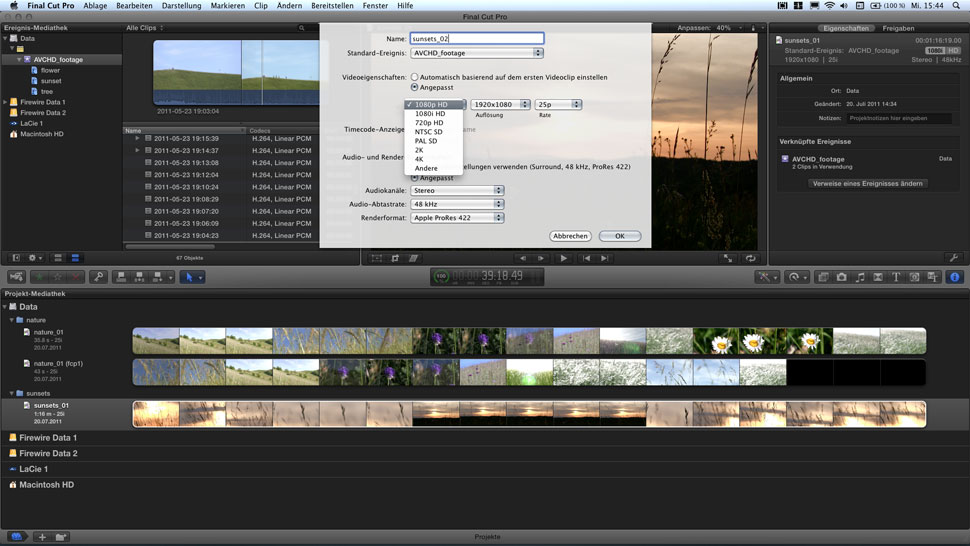Open the keyword editor key icon
This screenshot has height=546, width=970.
coord(99,277)
